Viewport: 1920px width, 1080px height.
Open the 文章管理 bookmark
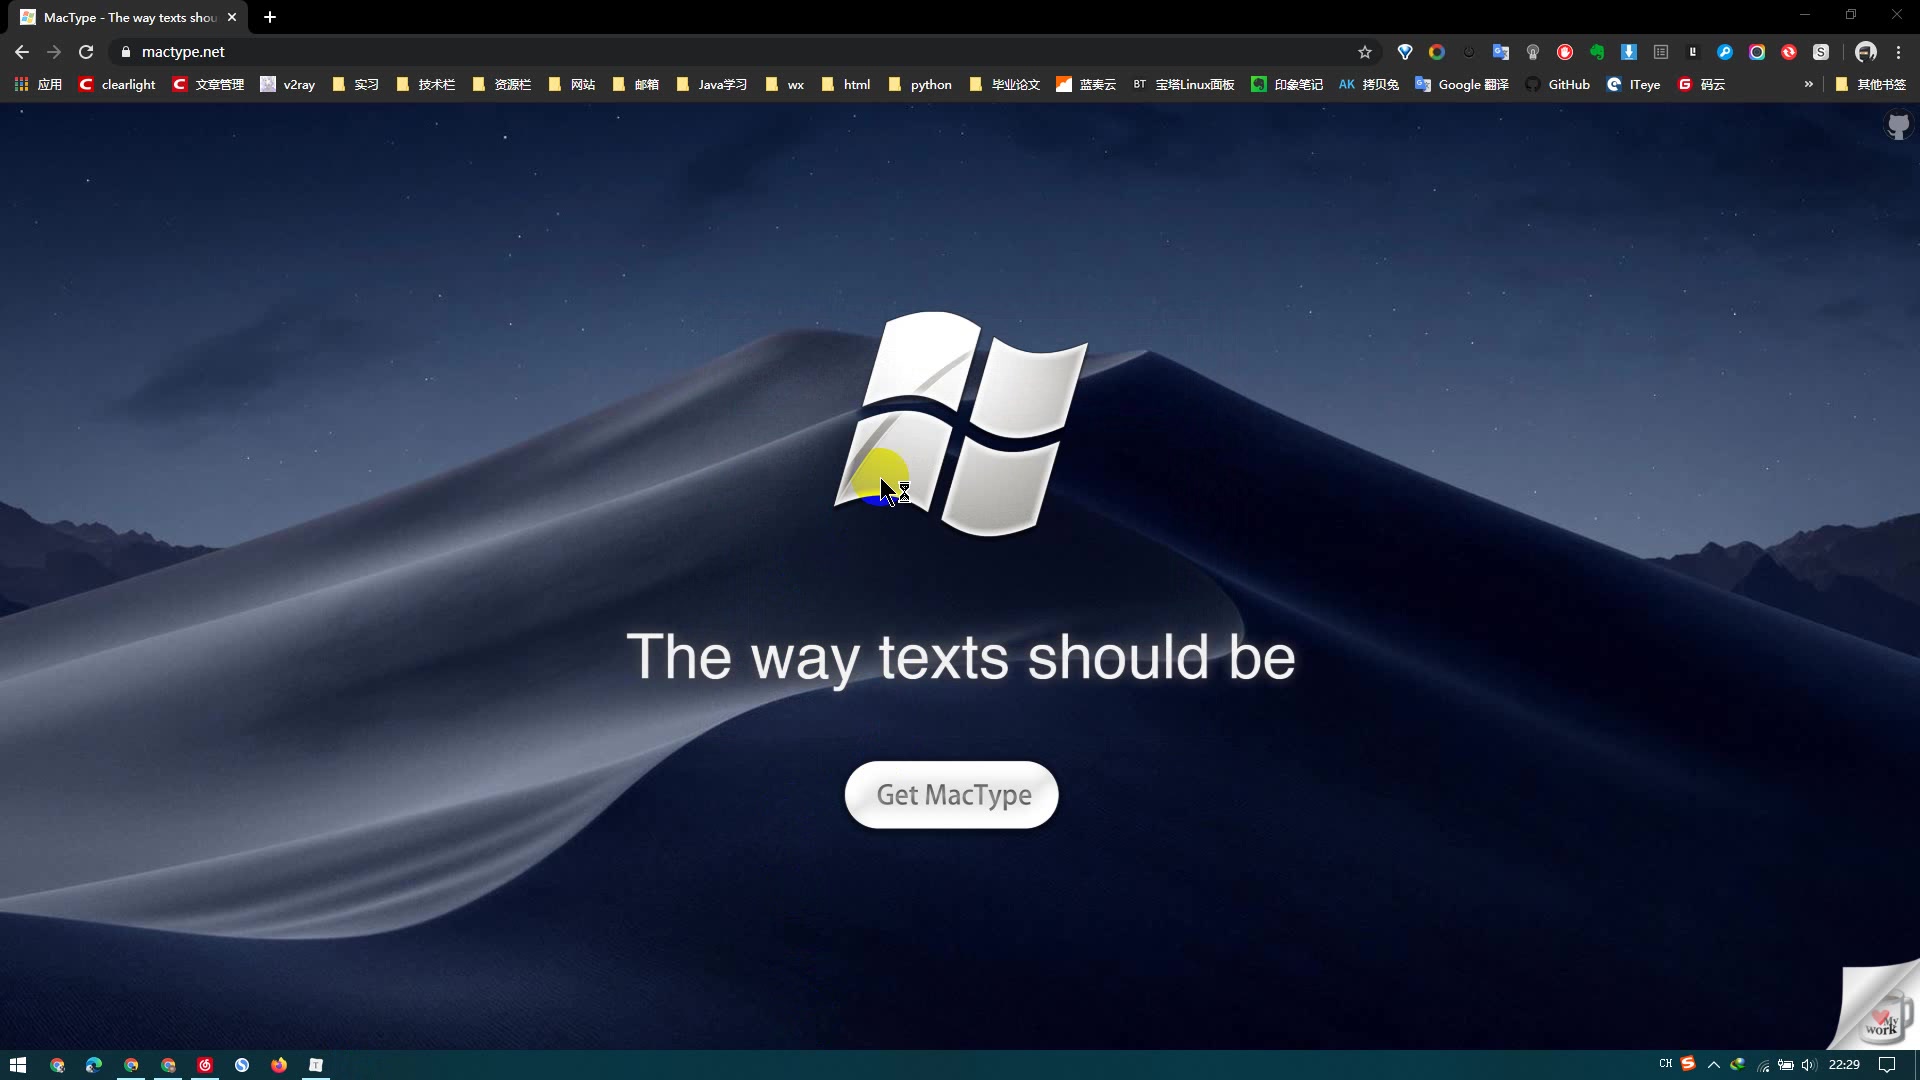[208, 85]
